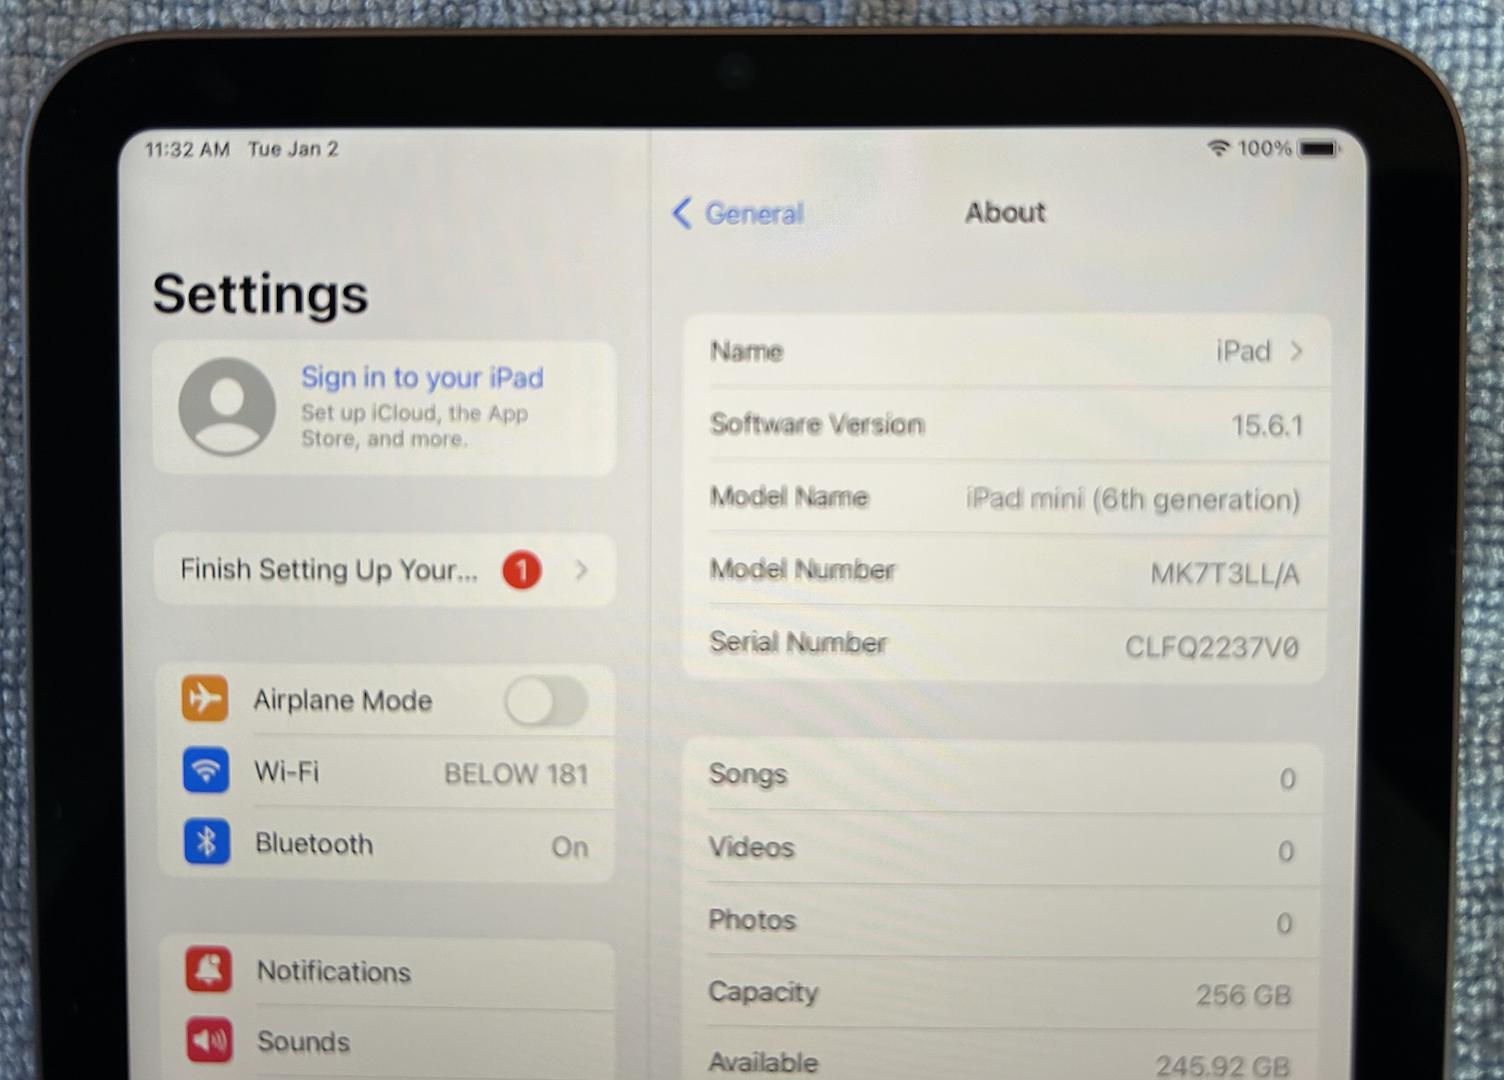Tap the red notification badge showing 1

(x=521, y=570)
